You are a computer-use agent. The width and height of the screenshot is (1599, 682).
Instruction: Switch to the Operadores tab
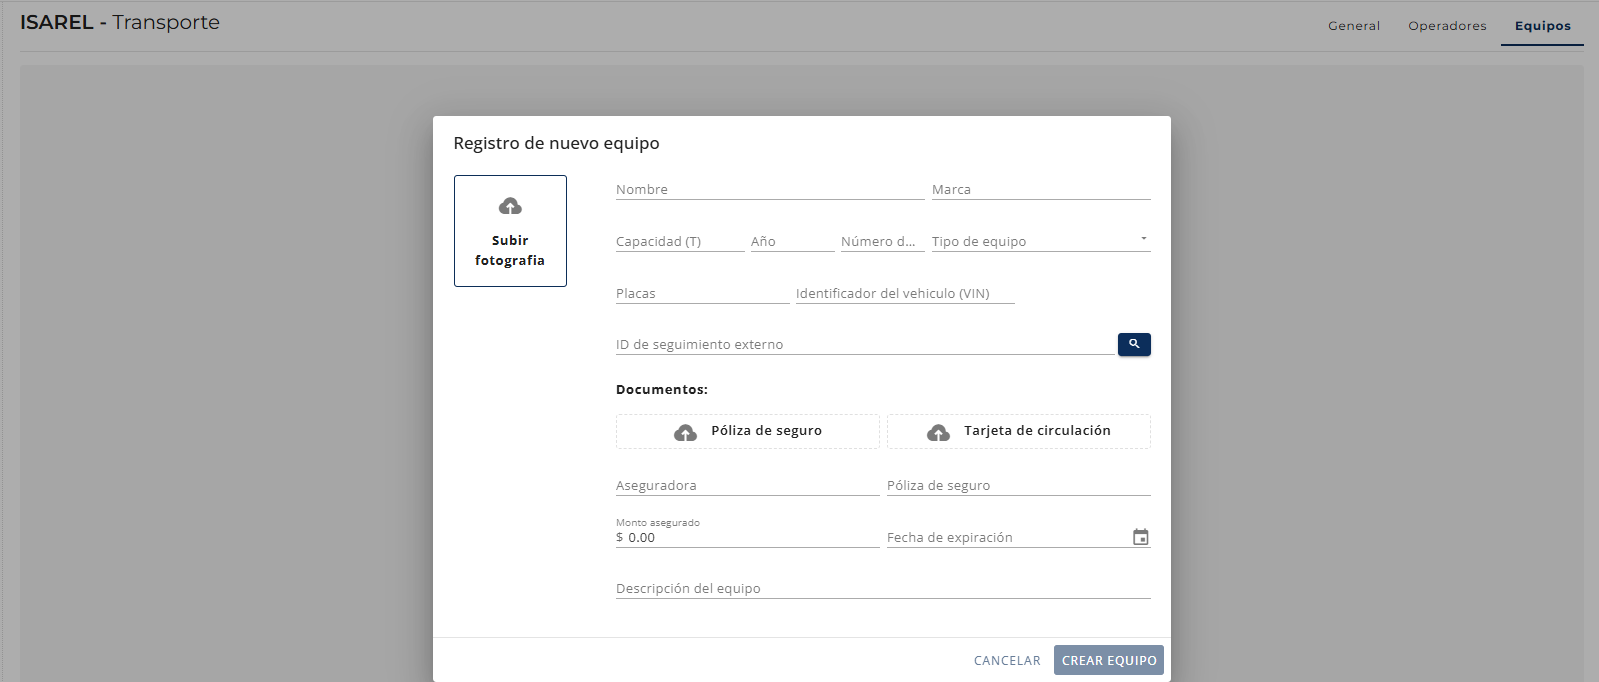pos(1447,26)
